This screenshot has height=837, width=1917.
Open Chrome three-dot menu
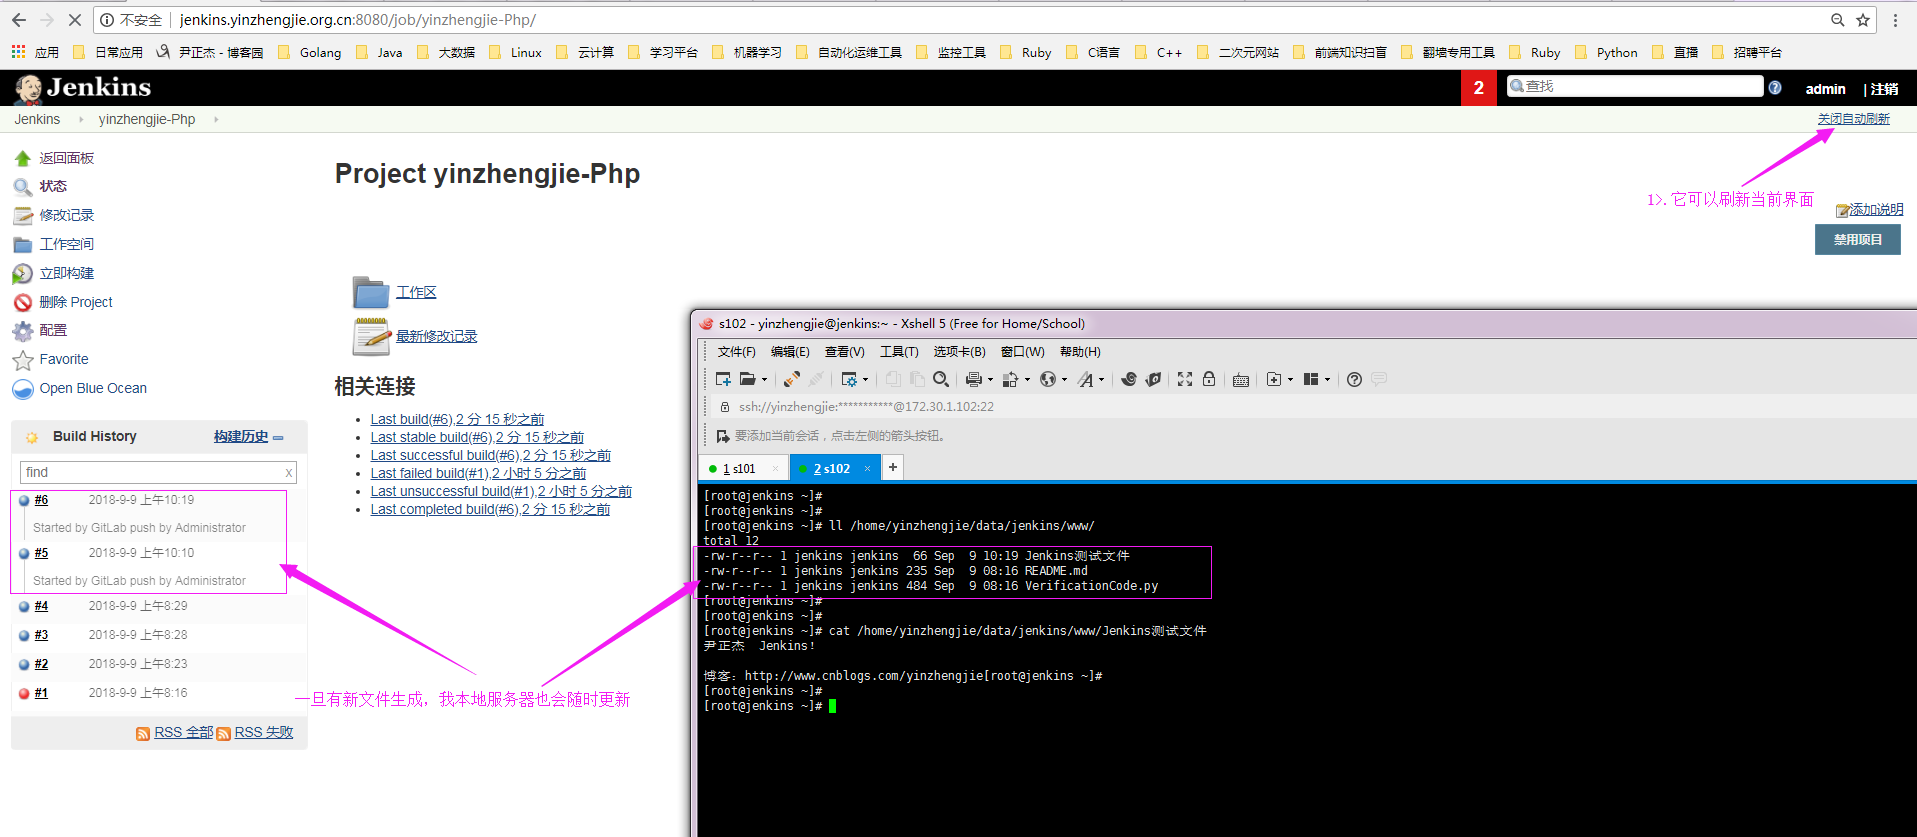click(x=1895, y=20)
